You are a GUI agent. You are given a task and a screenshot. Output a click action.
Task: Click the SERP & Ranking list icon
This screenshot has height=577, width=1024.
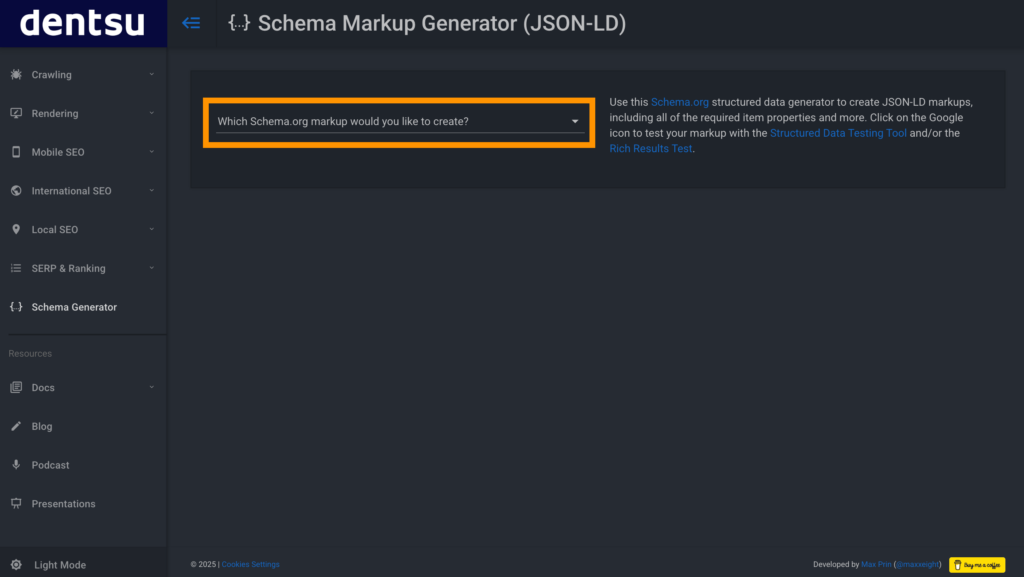[x=16, y=268]
